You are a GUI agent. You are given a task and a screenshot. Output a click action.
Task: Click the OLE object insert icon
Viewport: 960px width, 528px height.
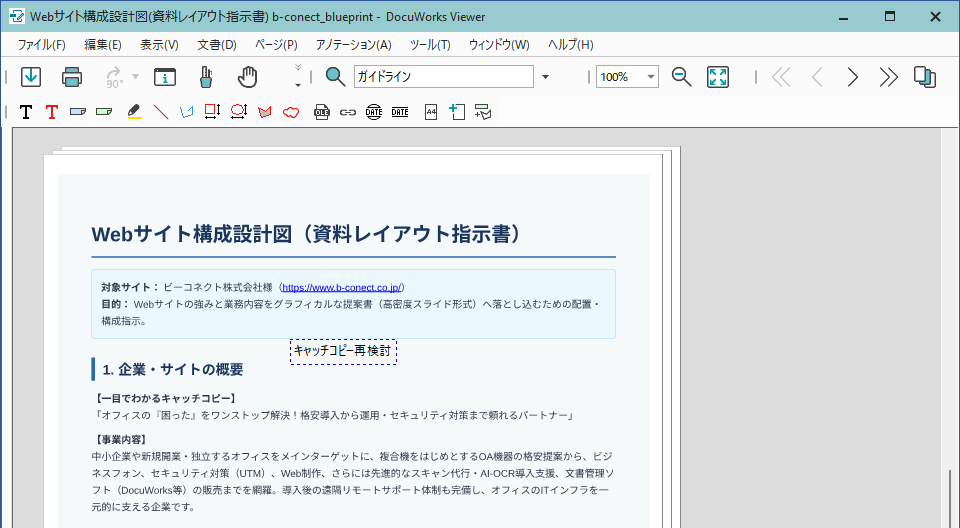321,111
